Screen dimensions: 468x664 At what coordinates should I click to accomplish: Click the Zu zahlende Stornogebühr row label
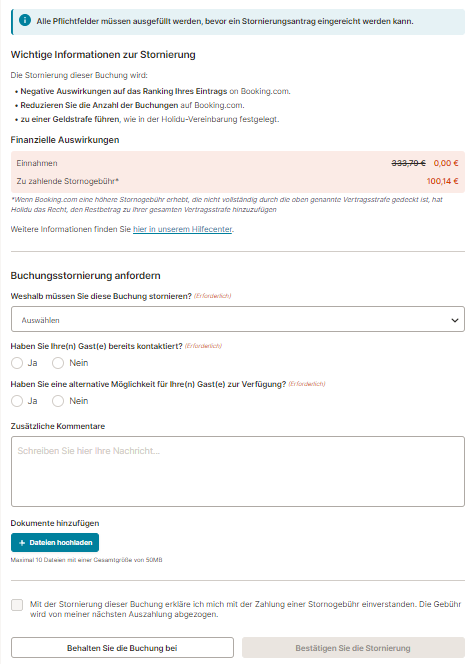click(68, 181)
